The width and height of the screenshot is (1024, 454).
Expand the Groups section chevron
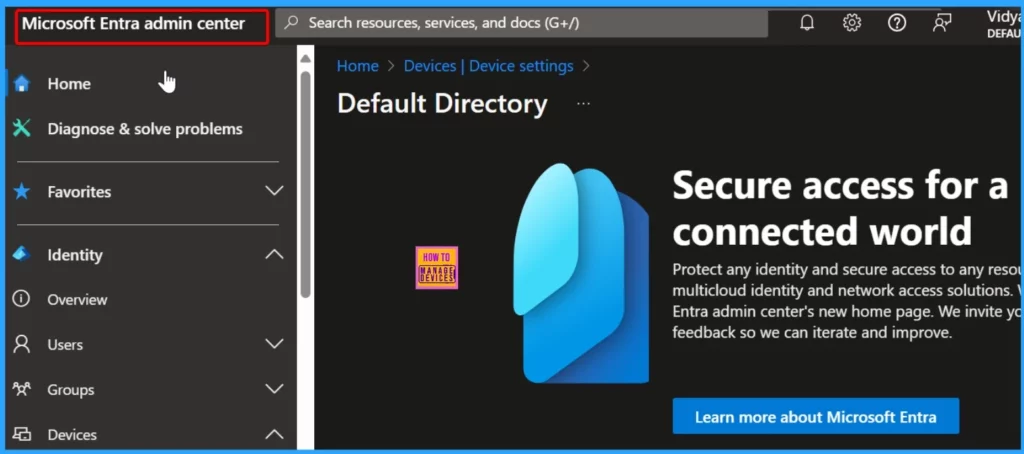pyautogui.click(x=274, y=389)
